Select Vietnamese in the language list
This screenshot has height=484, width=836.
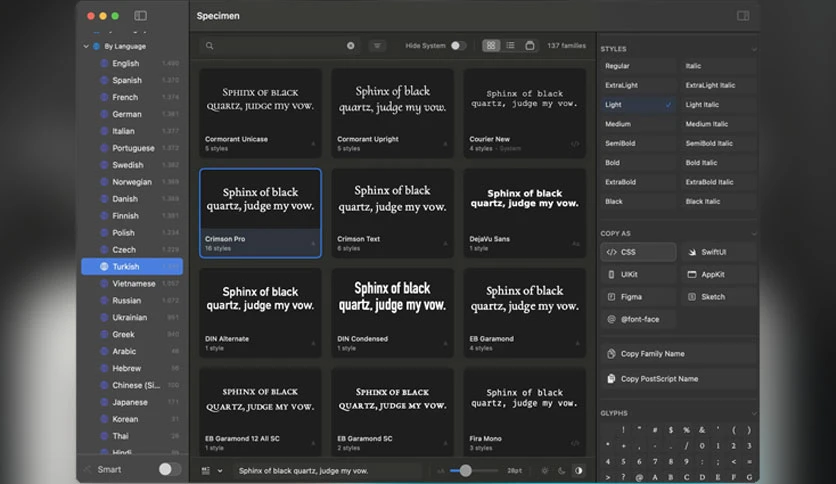(x=132, y=284)
